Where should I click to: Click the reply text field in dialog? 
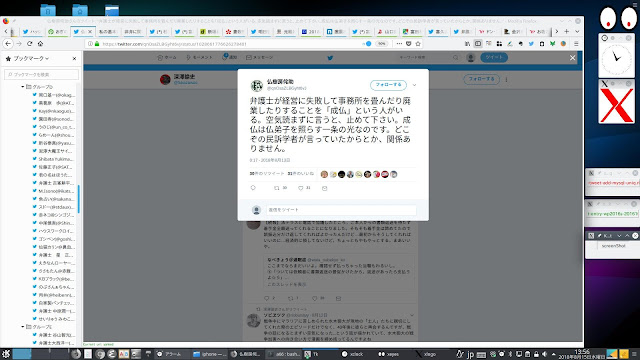(341, 210)
